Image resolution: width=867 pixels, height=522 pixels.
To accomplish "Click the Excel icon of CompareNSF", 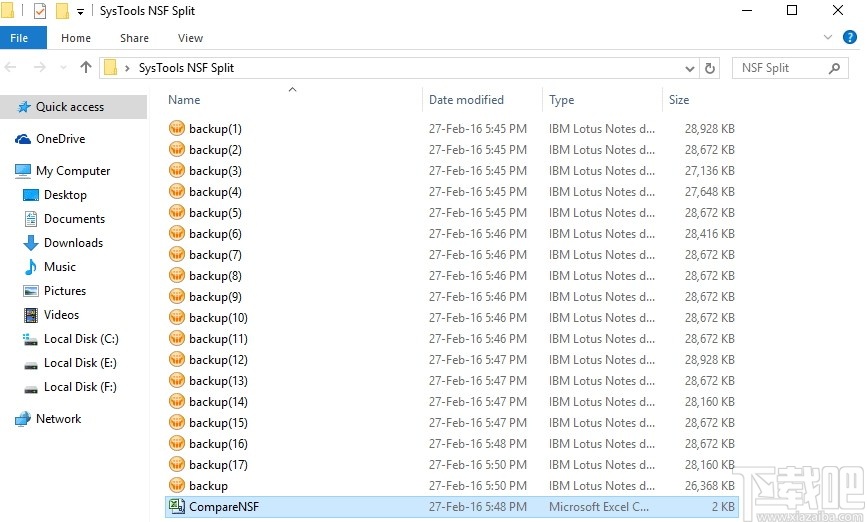I will [176, 507].
